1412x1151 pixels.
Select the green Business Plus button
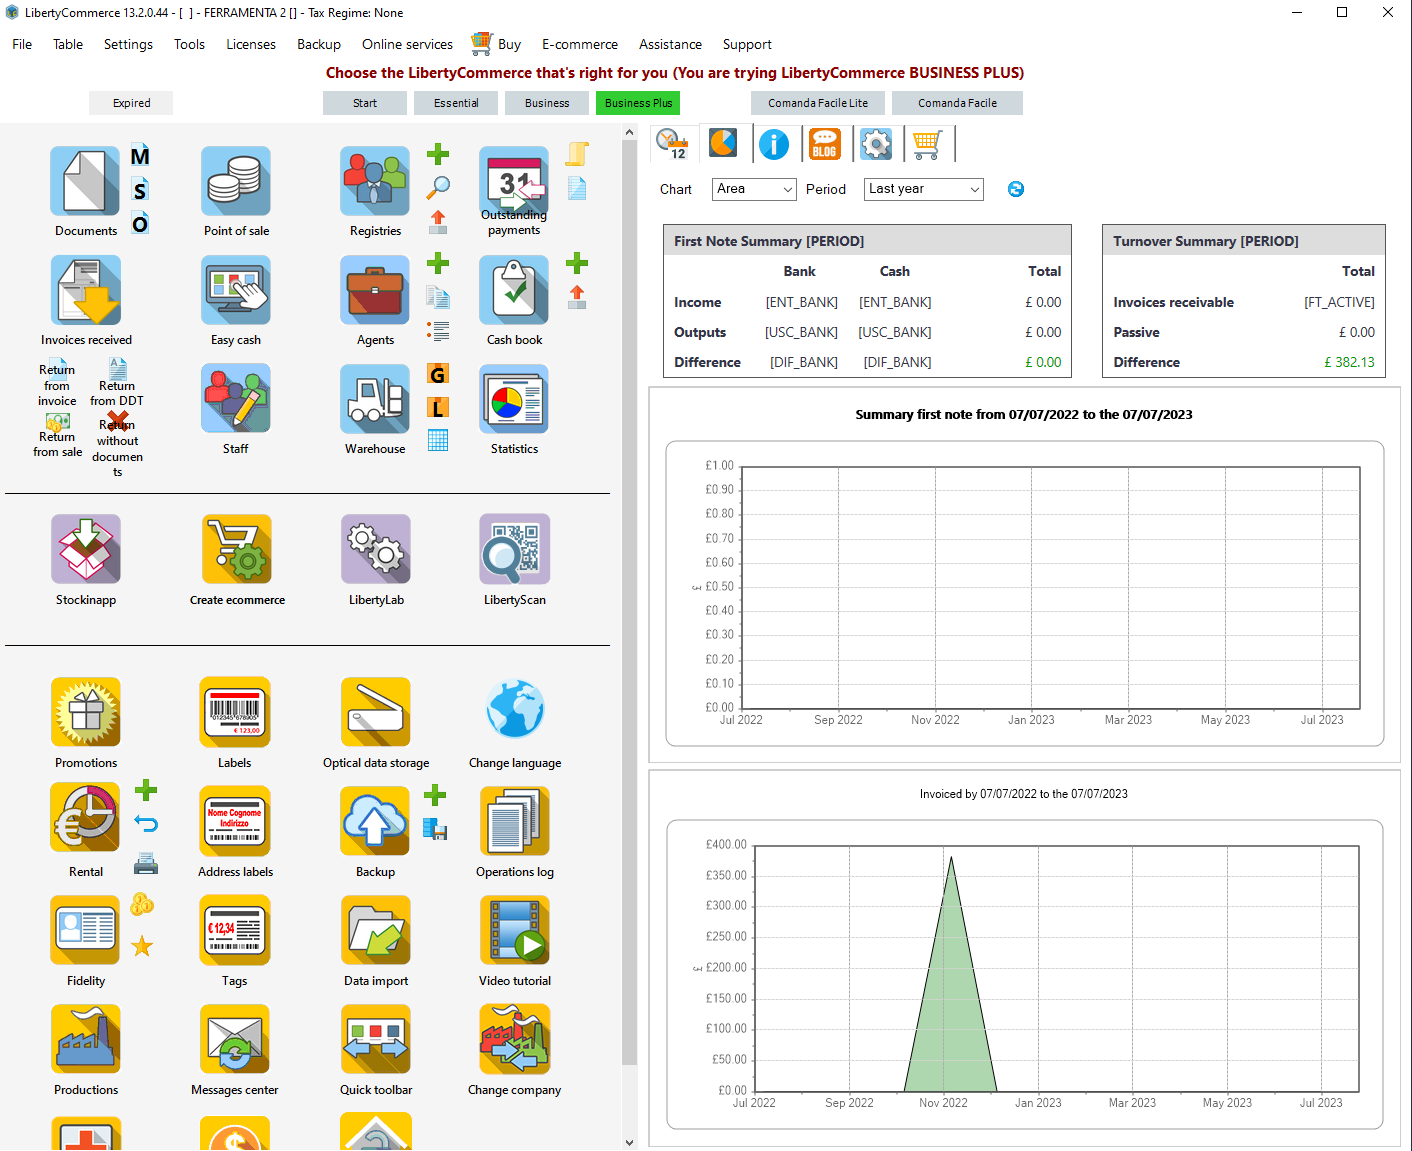click(x=638, y=103)
